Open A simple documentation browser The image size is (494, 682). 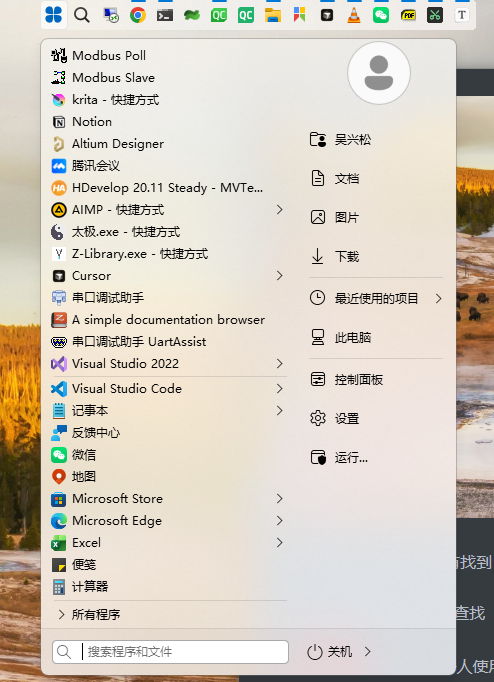click(168, 320)
